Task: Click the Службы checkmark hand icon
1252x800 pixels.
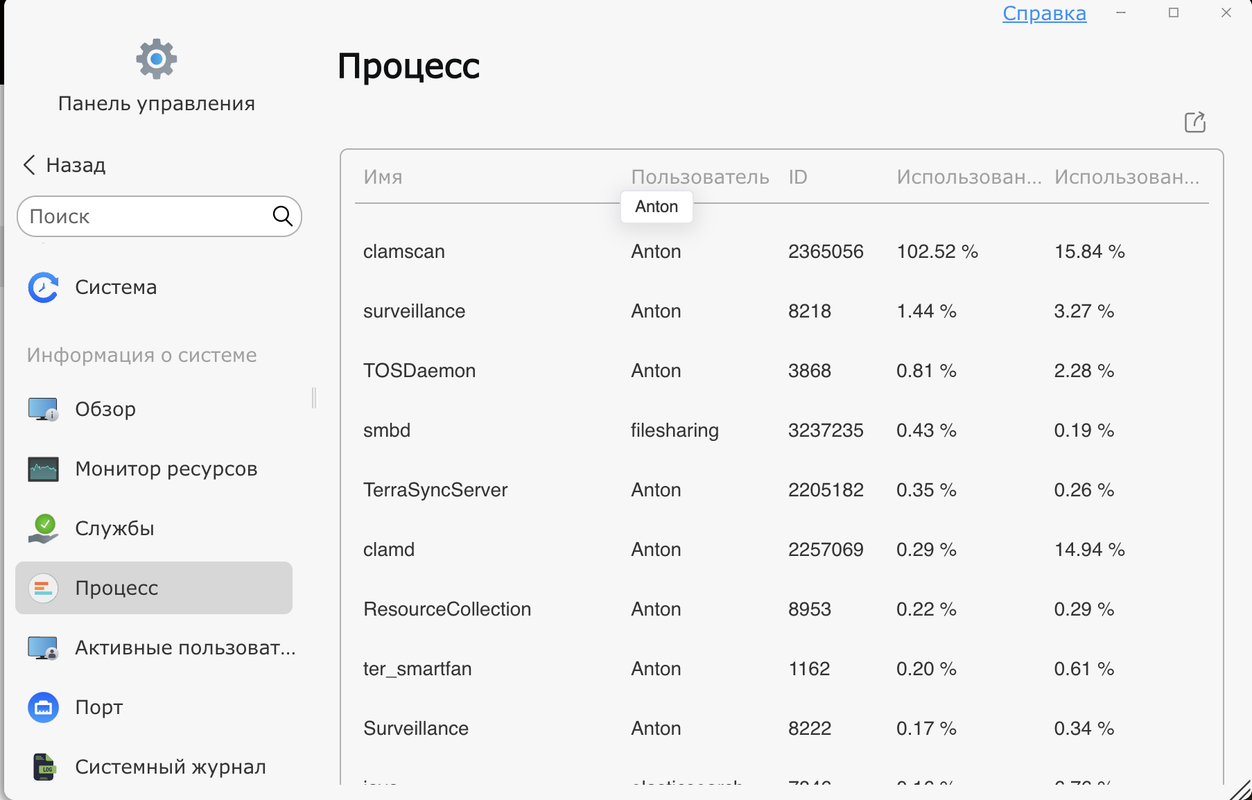Action: pos(43,528)
